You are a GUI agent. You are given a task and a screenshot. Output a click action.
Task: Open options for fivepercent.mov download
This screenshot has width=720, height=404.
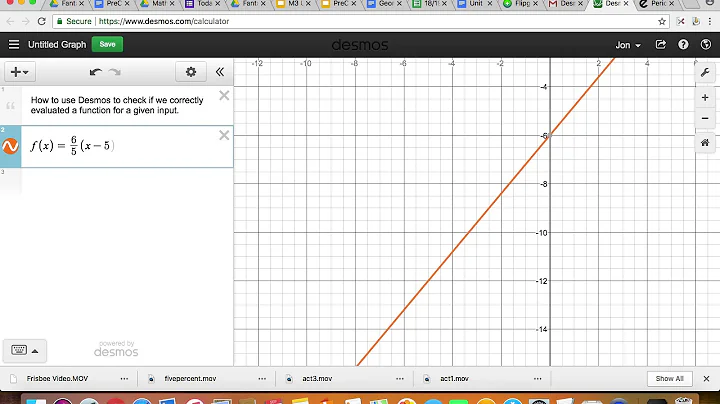[262, 379]
